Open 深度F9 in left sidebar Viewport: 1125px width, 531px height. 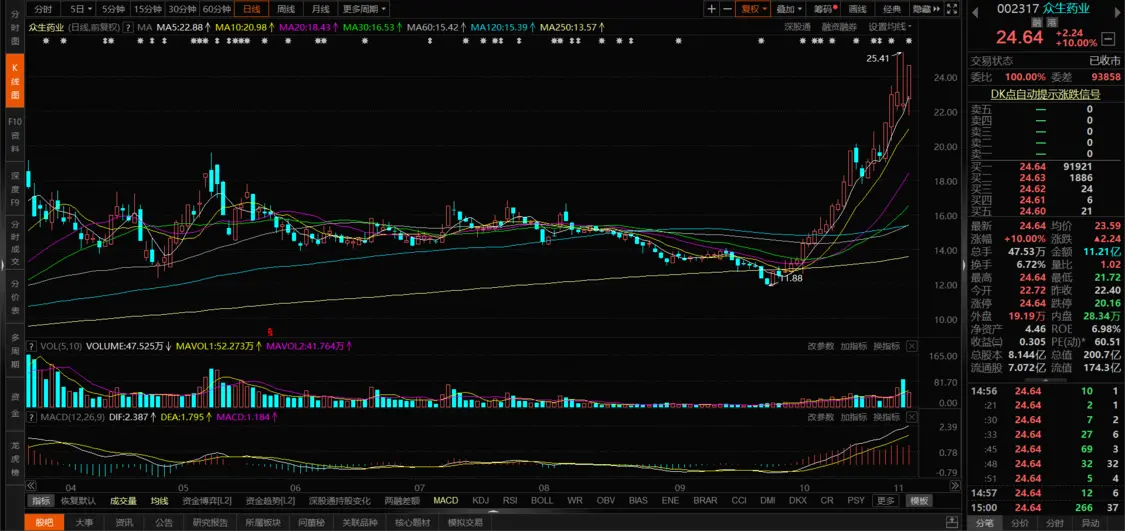click(x=15, y=187)
